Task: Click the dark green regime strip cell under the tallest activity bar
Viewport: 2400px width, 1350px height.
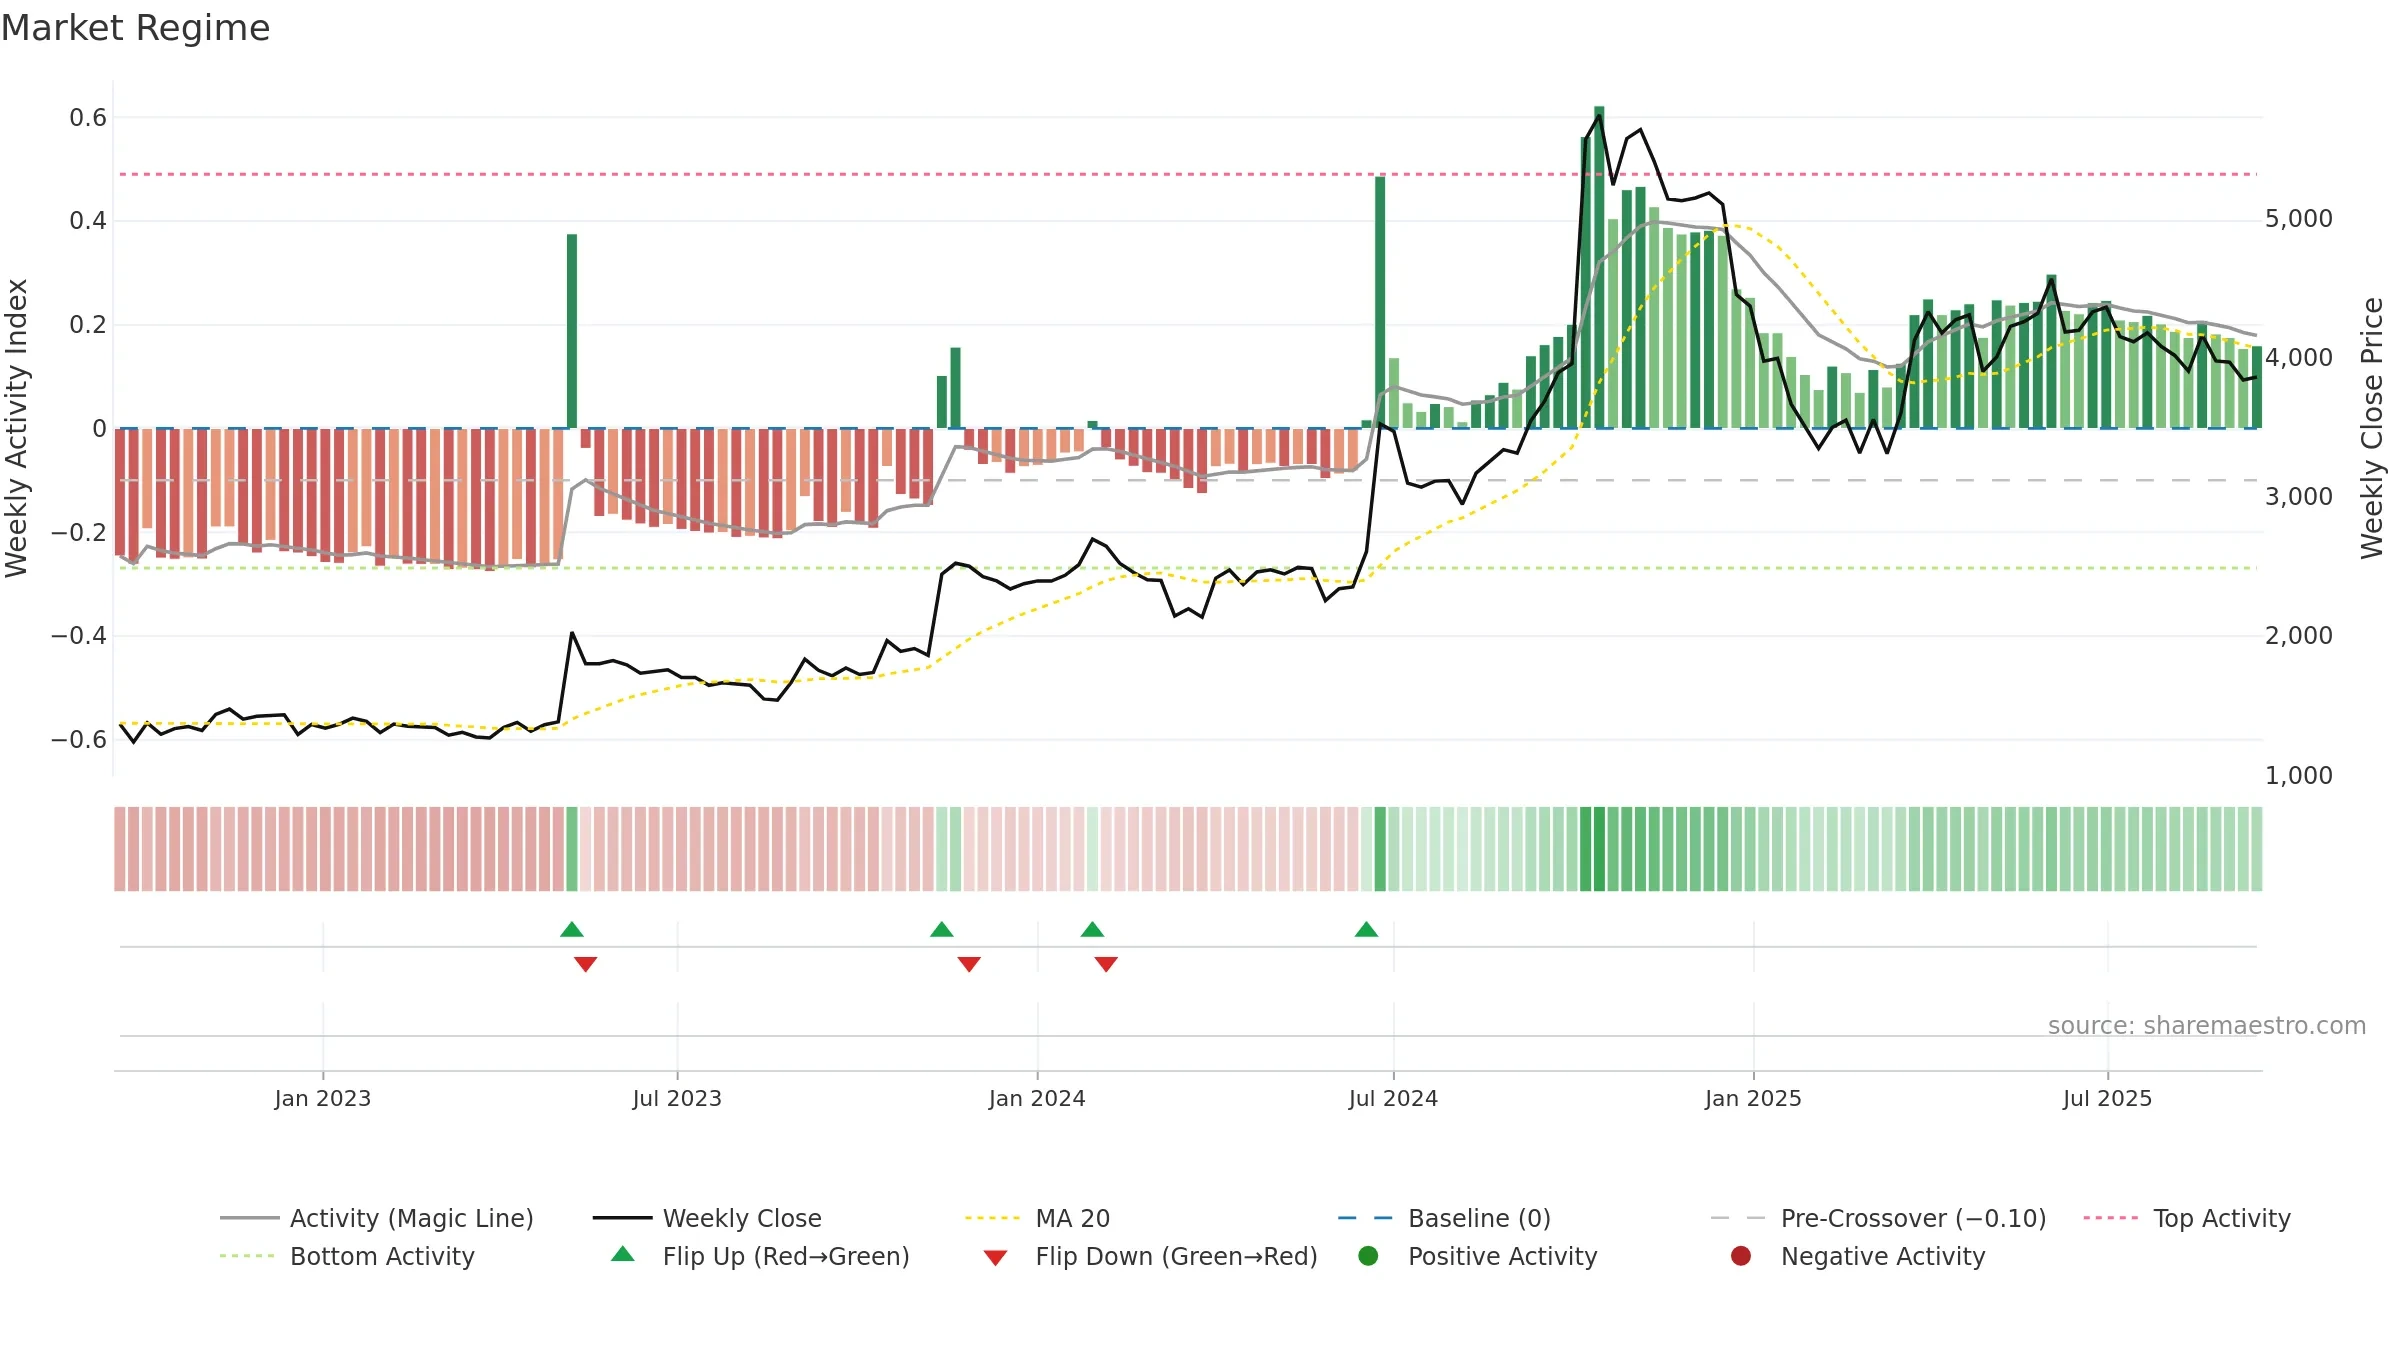Action: click(x=1599, y=849)
